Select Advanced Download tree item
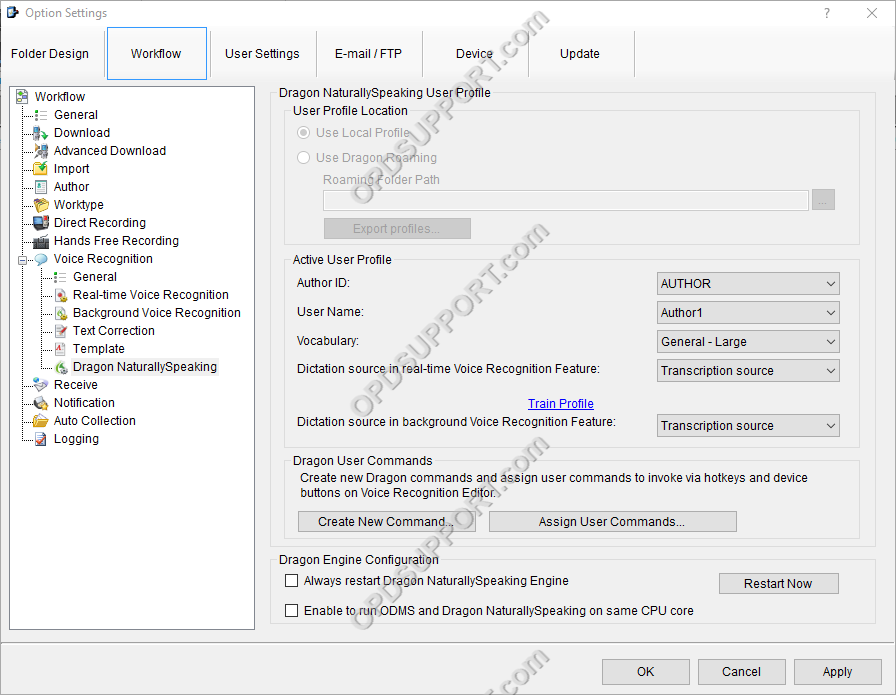896x695 pixels. (x=110, y=151)
